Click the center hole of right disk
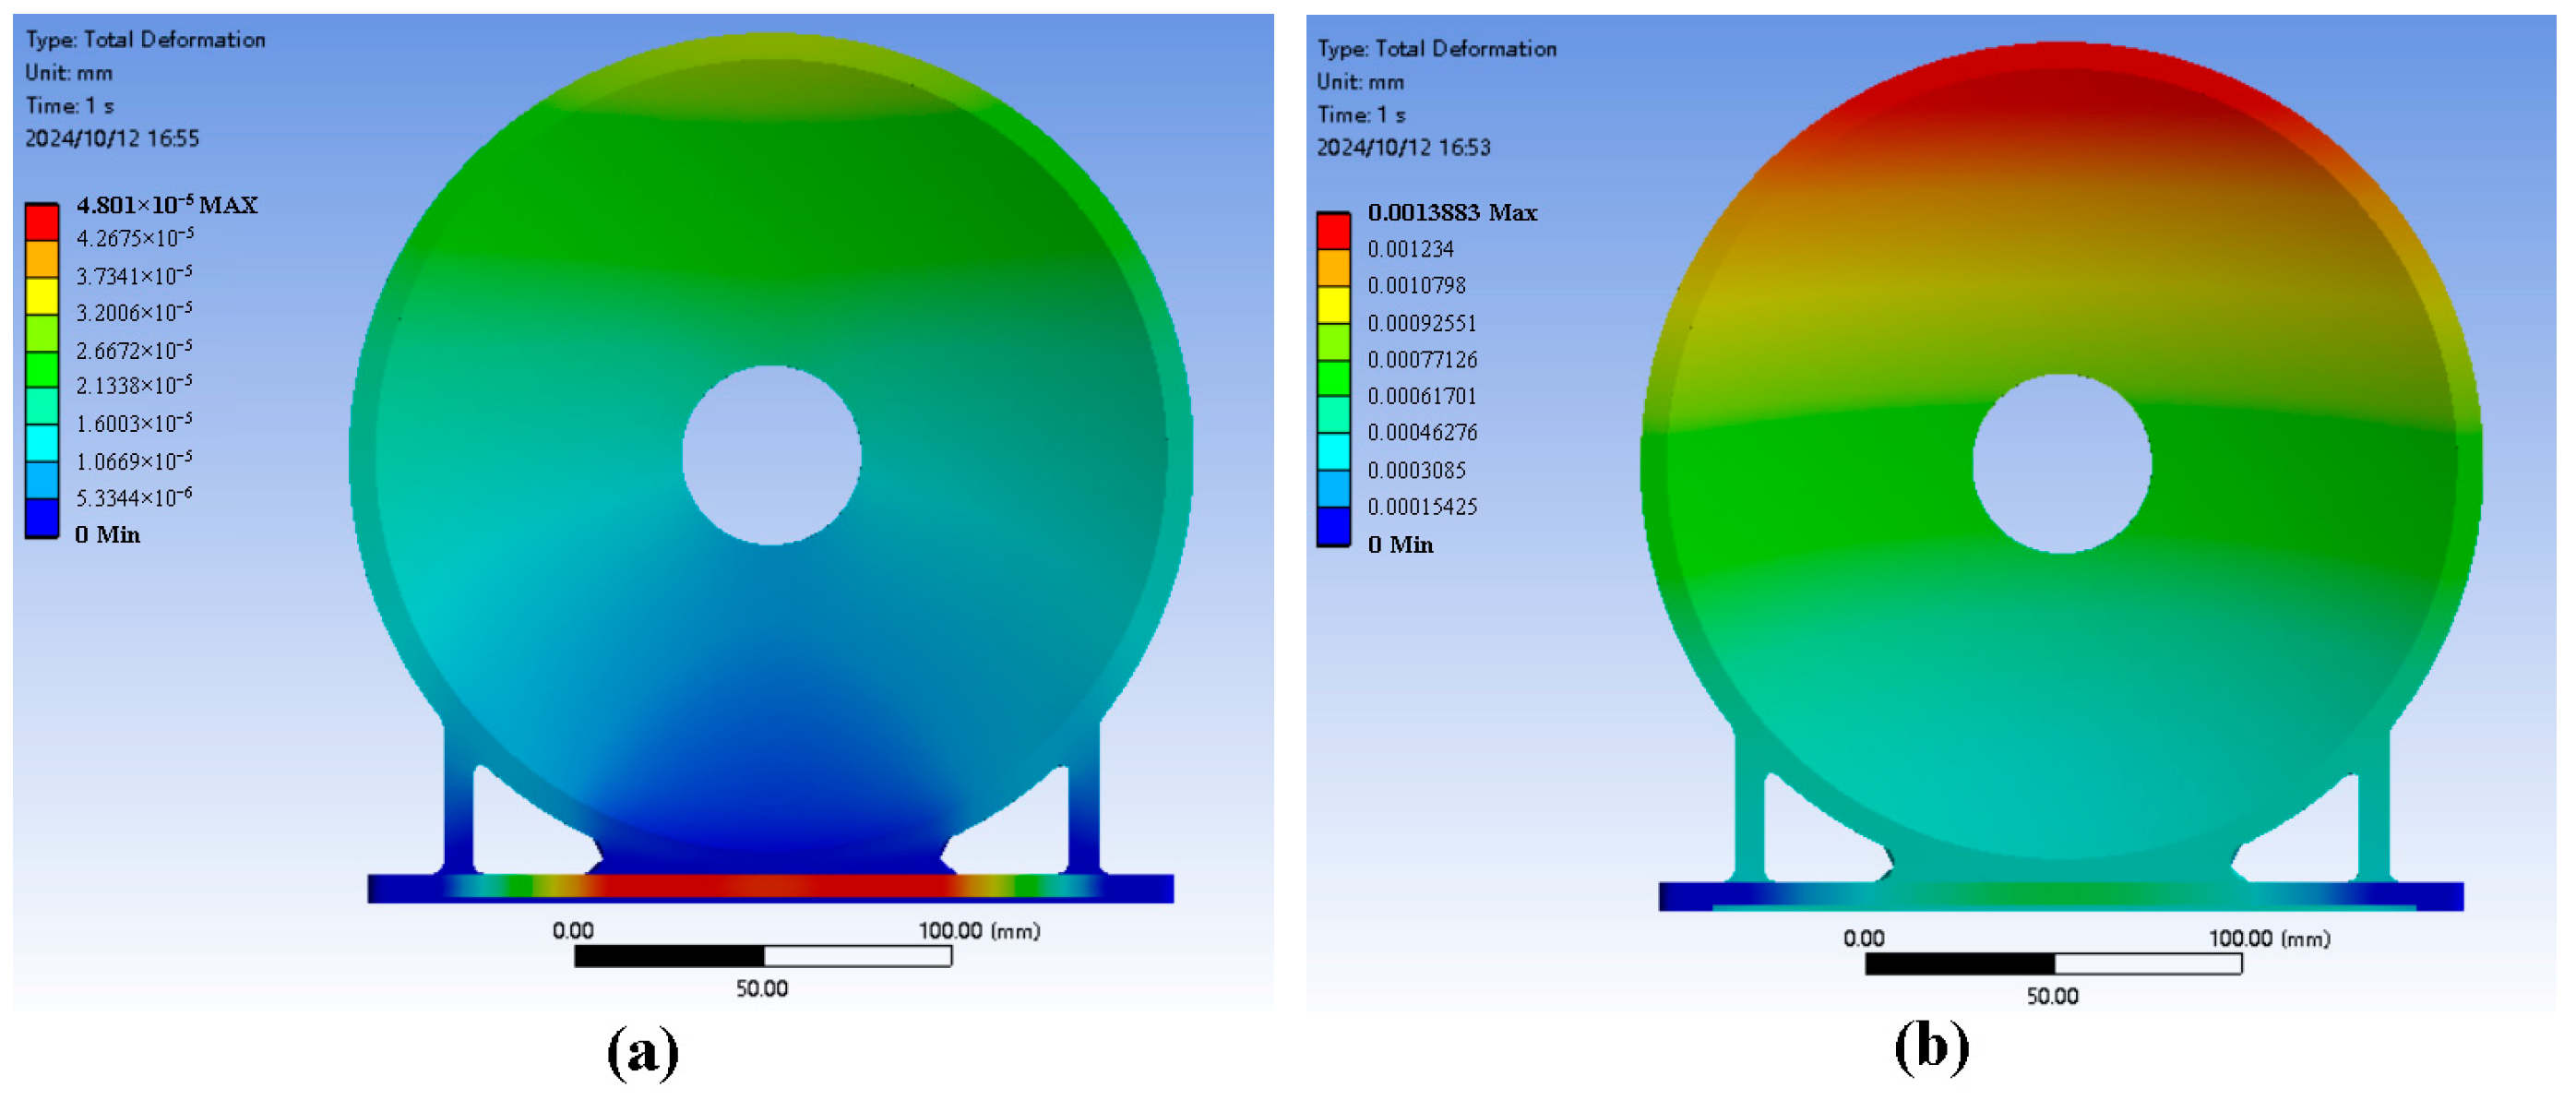The height and width of the screenshot is (1100, 2576). tap(2061, 463)
